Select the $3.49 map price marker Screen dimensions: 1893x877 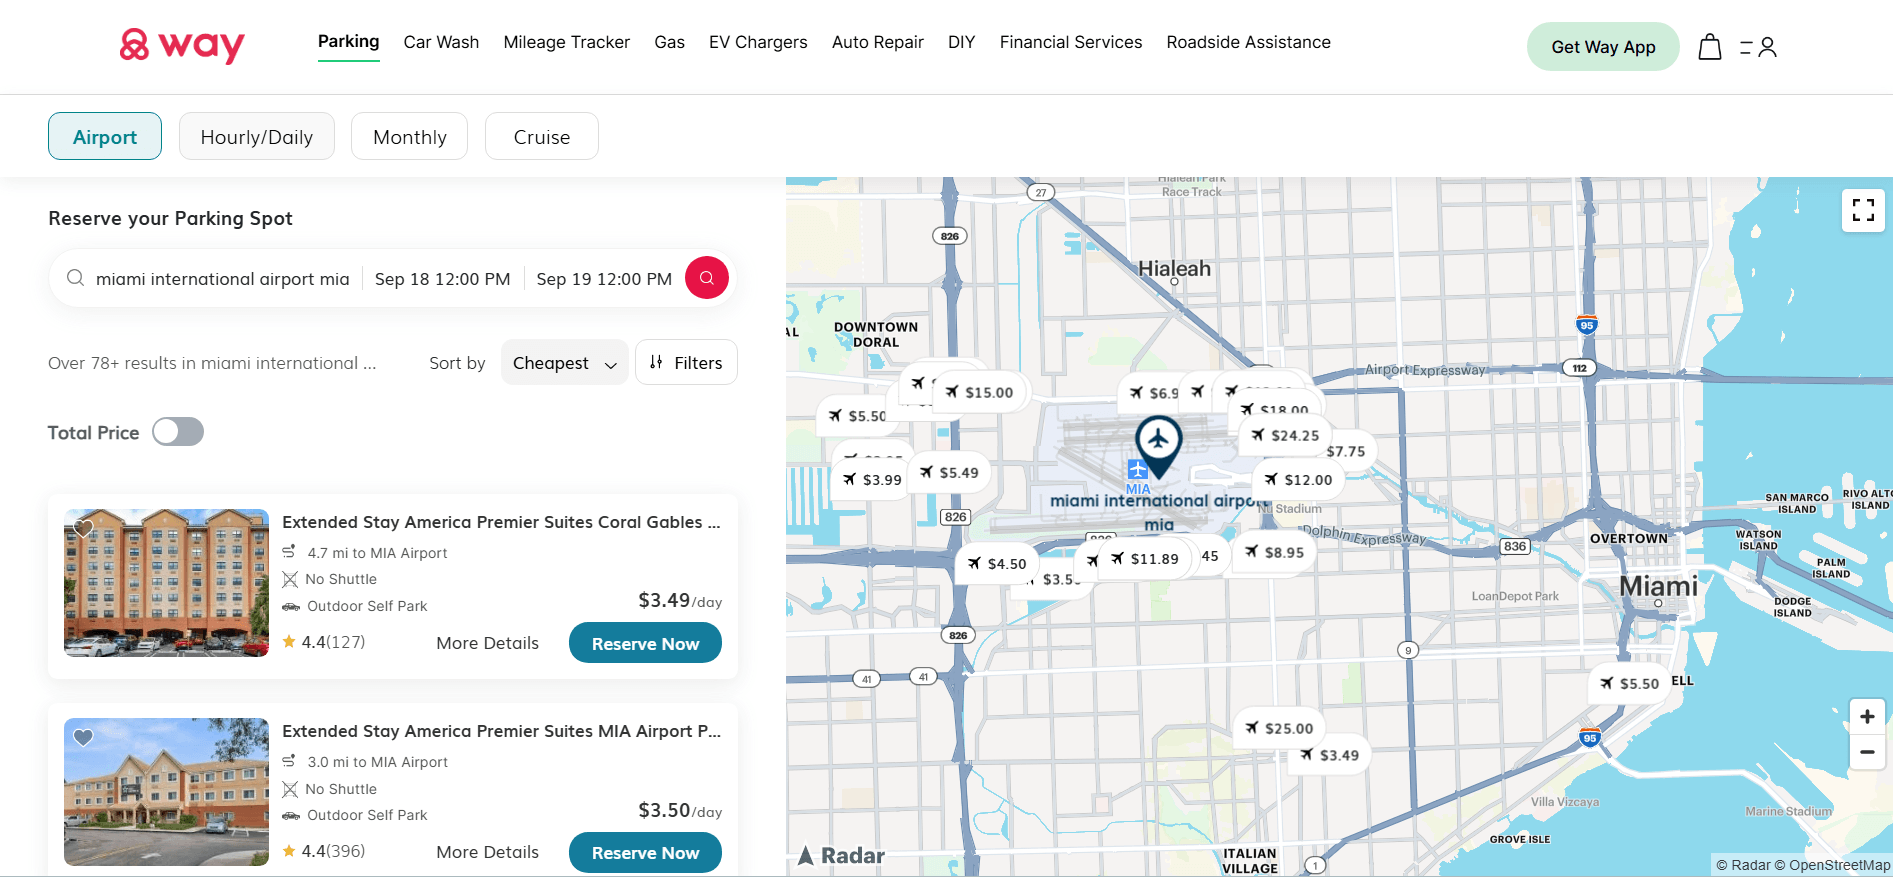pyautogui.click(x=1329, y=756)
